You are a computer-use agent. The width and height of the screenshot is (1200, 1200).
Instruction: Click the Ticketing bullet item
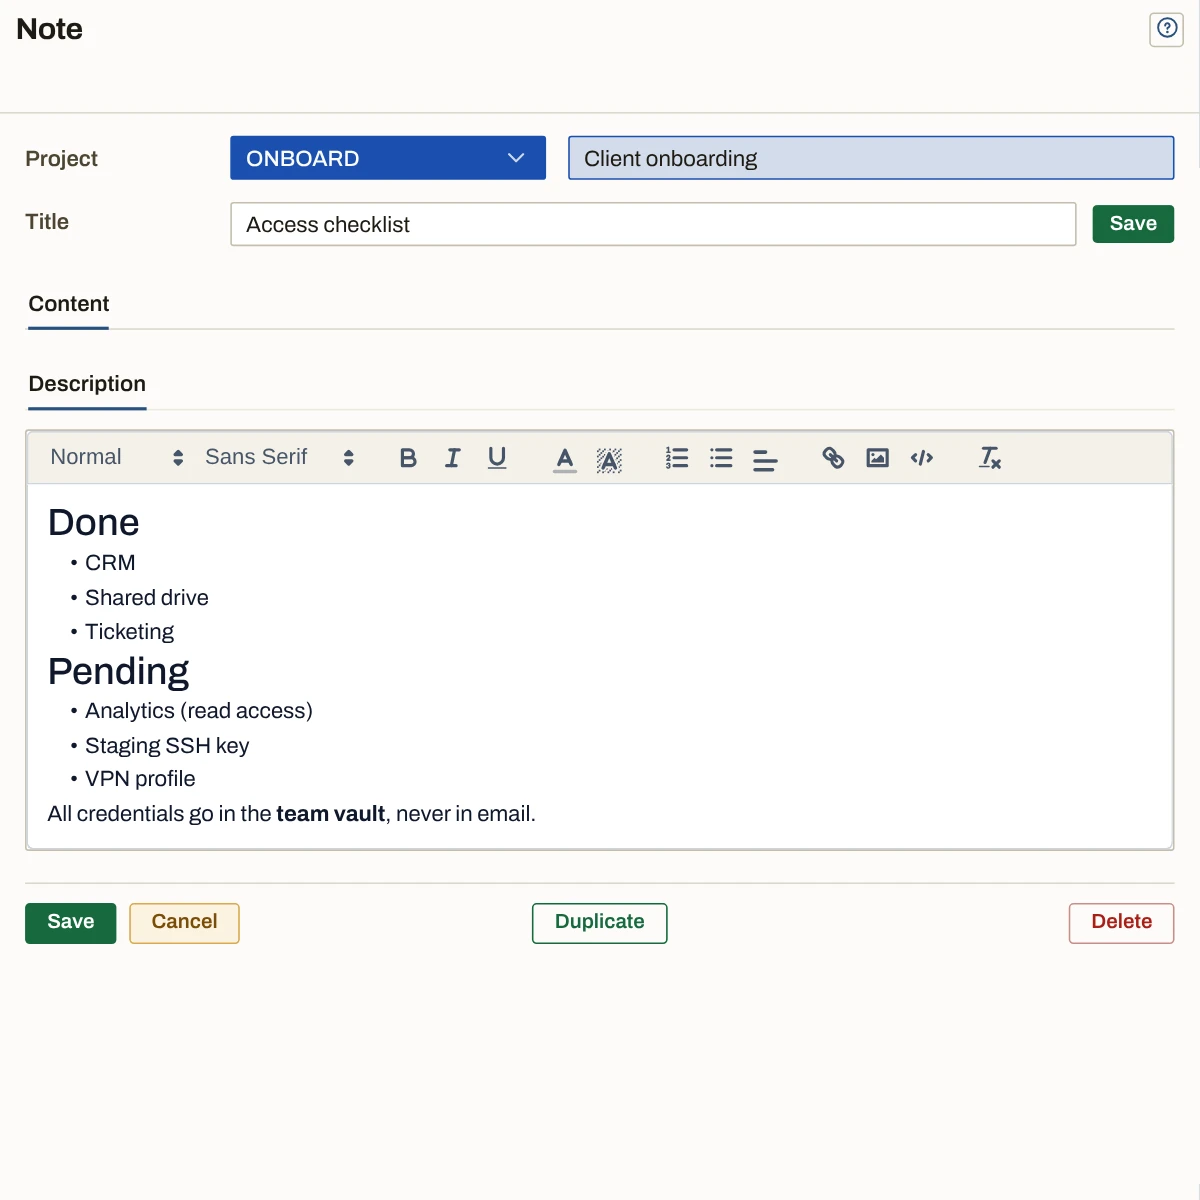pyautogui.click(x=129, y=632)
